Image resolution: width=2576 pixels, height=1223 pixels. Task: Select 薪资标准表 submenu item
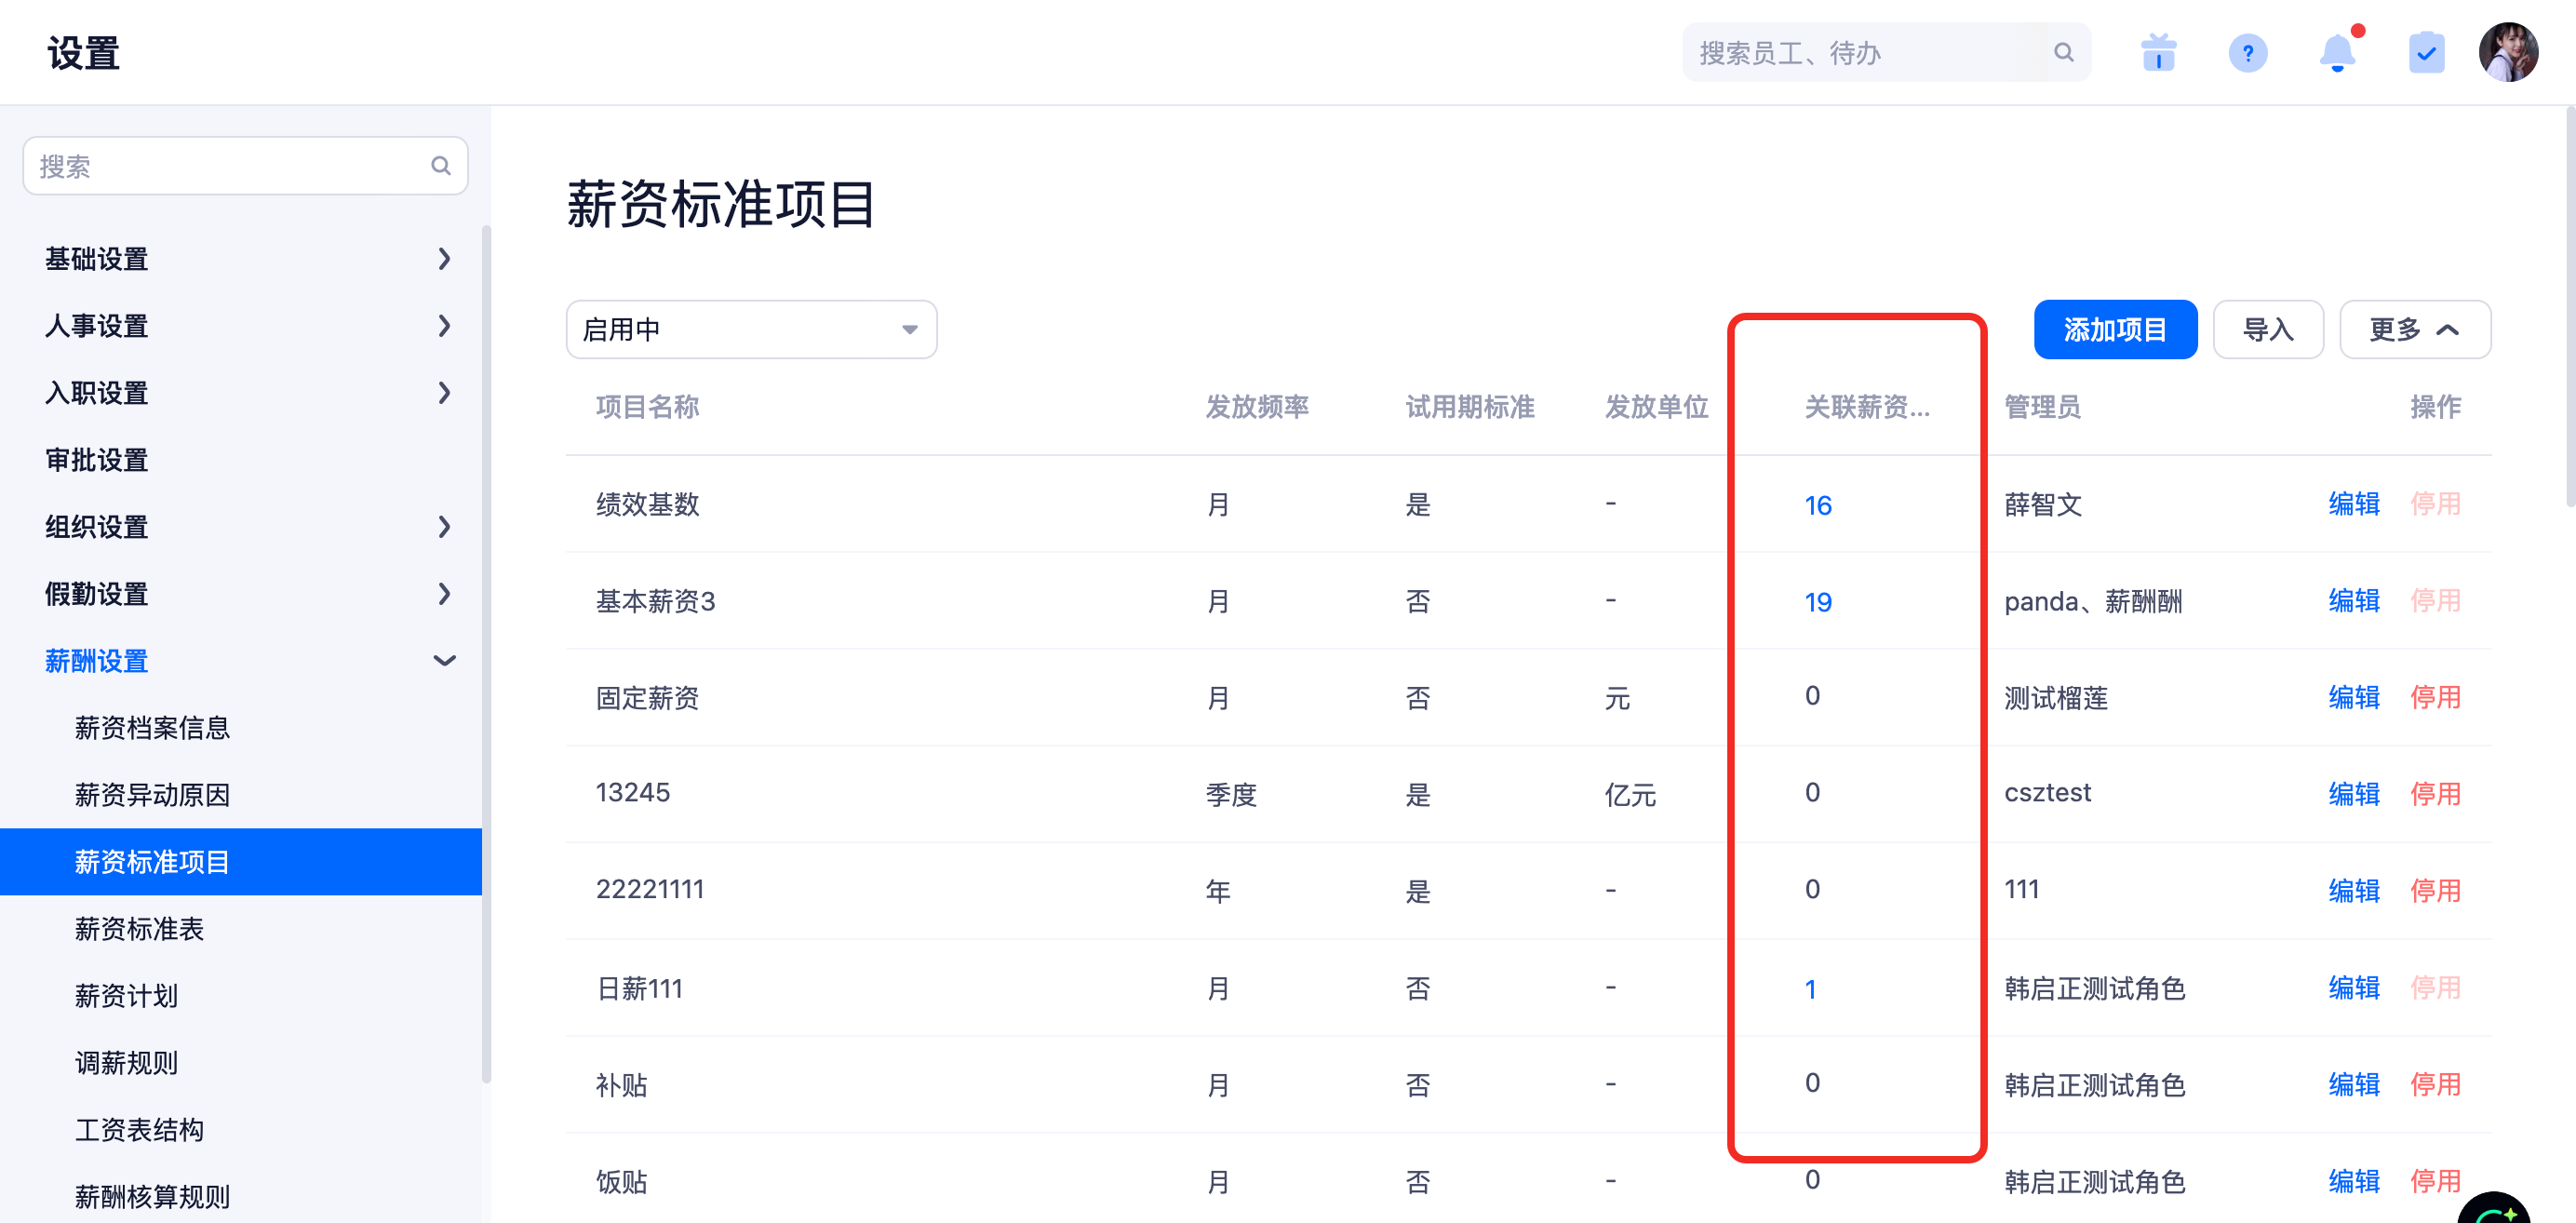[x=139, y=929]
